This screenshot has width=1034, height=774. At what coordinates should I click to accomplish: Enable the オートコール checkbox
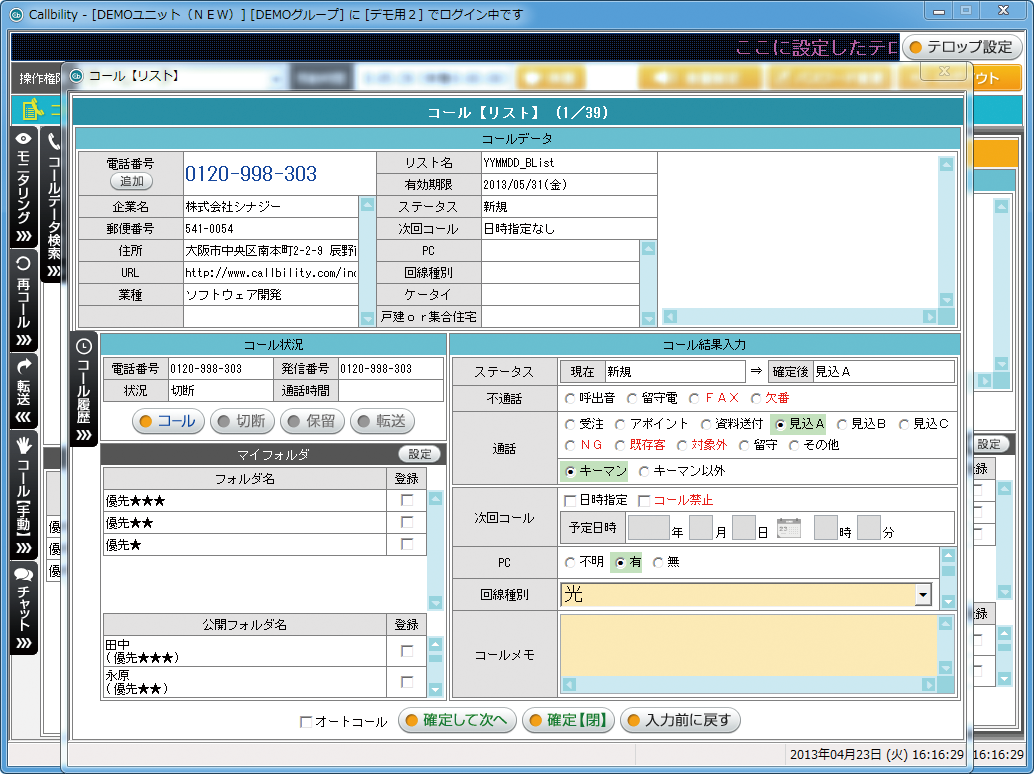305,722
